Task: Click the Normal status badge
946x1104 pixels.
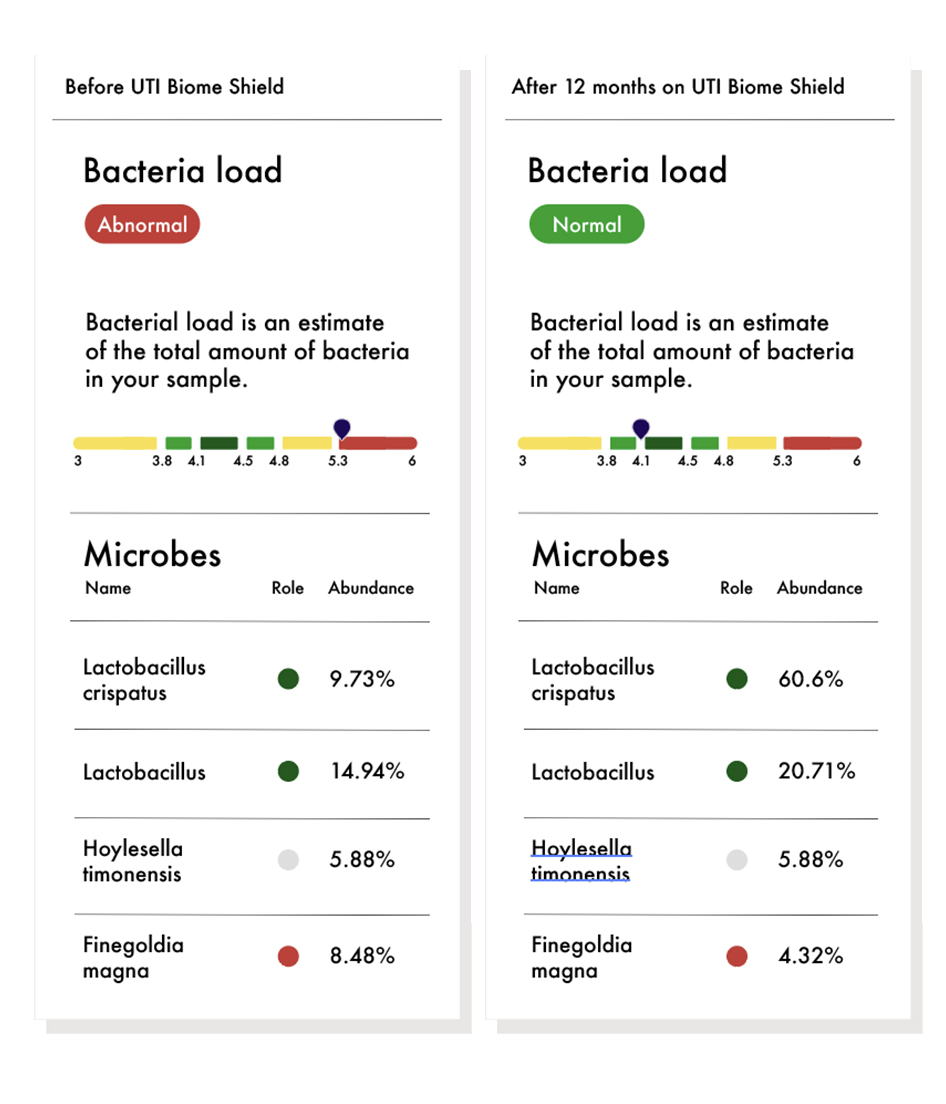Action: click(x=587, y=224)
